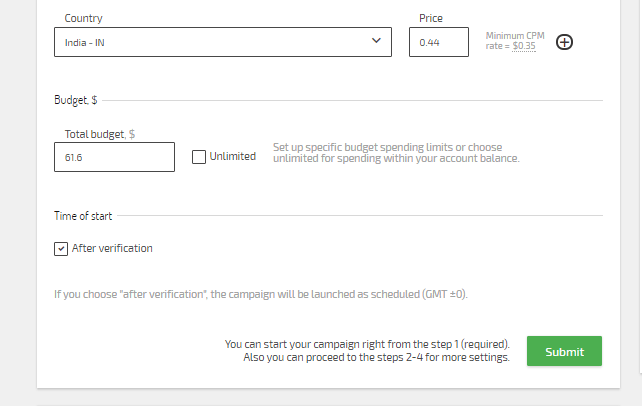
Task: Open the Country selector showing India - IN
Action: [x=223, y=42]
